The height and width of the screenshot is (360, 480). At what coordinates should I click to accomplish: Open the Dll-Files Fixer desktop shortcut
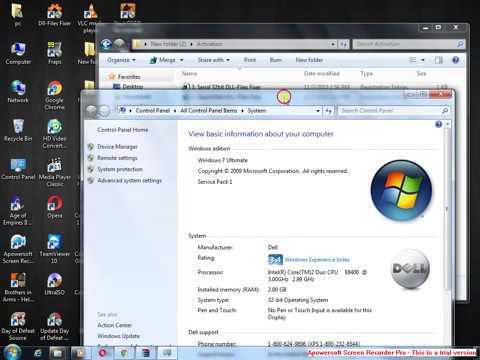click(55, 15)
